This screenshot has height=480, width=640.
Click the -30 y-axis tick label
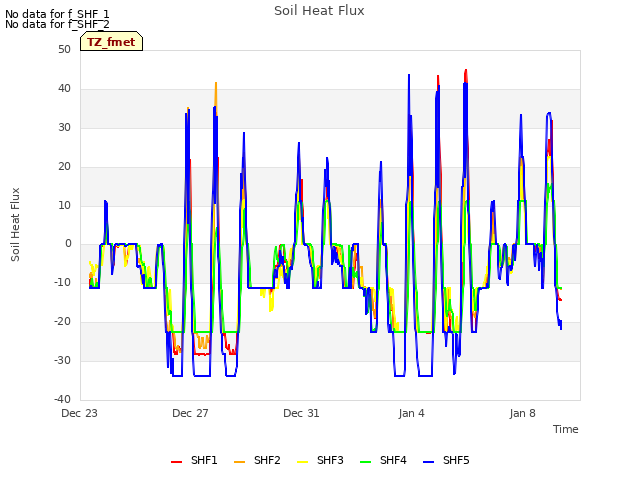click(63, 360)
